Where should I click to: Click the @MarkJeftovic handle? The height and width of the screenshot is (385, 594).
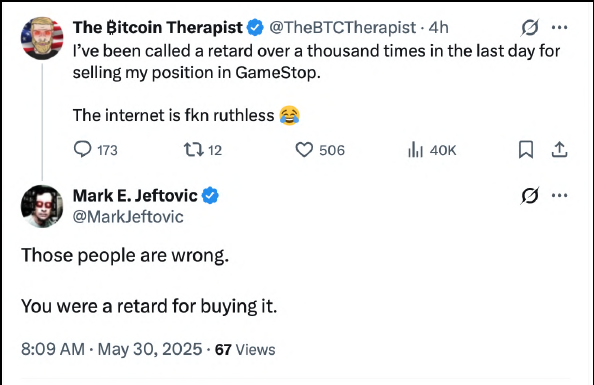coord(128,217)
